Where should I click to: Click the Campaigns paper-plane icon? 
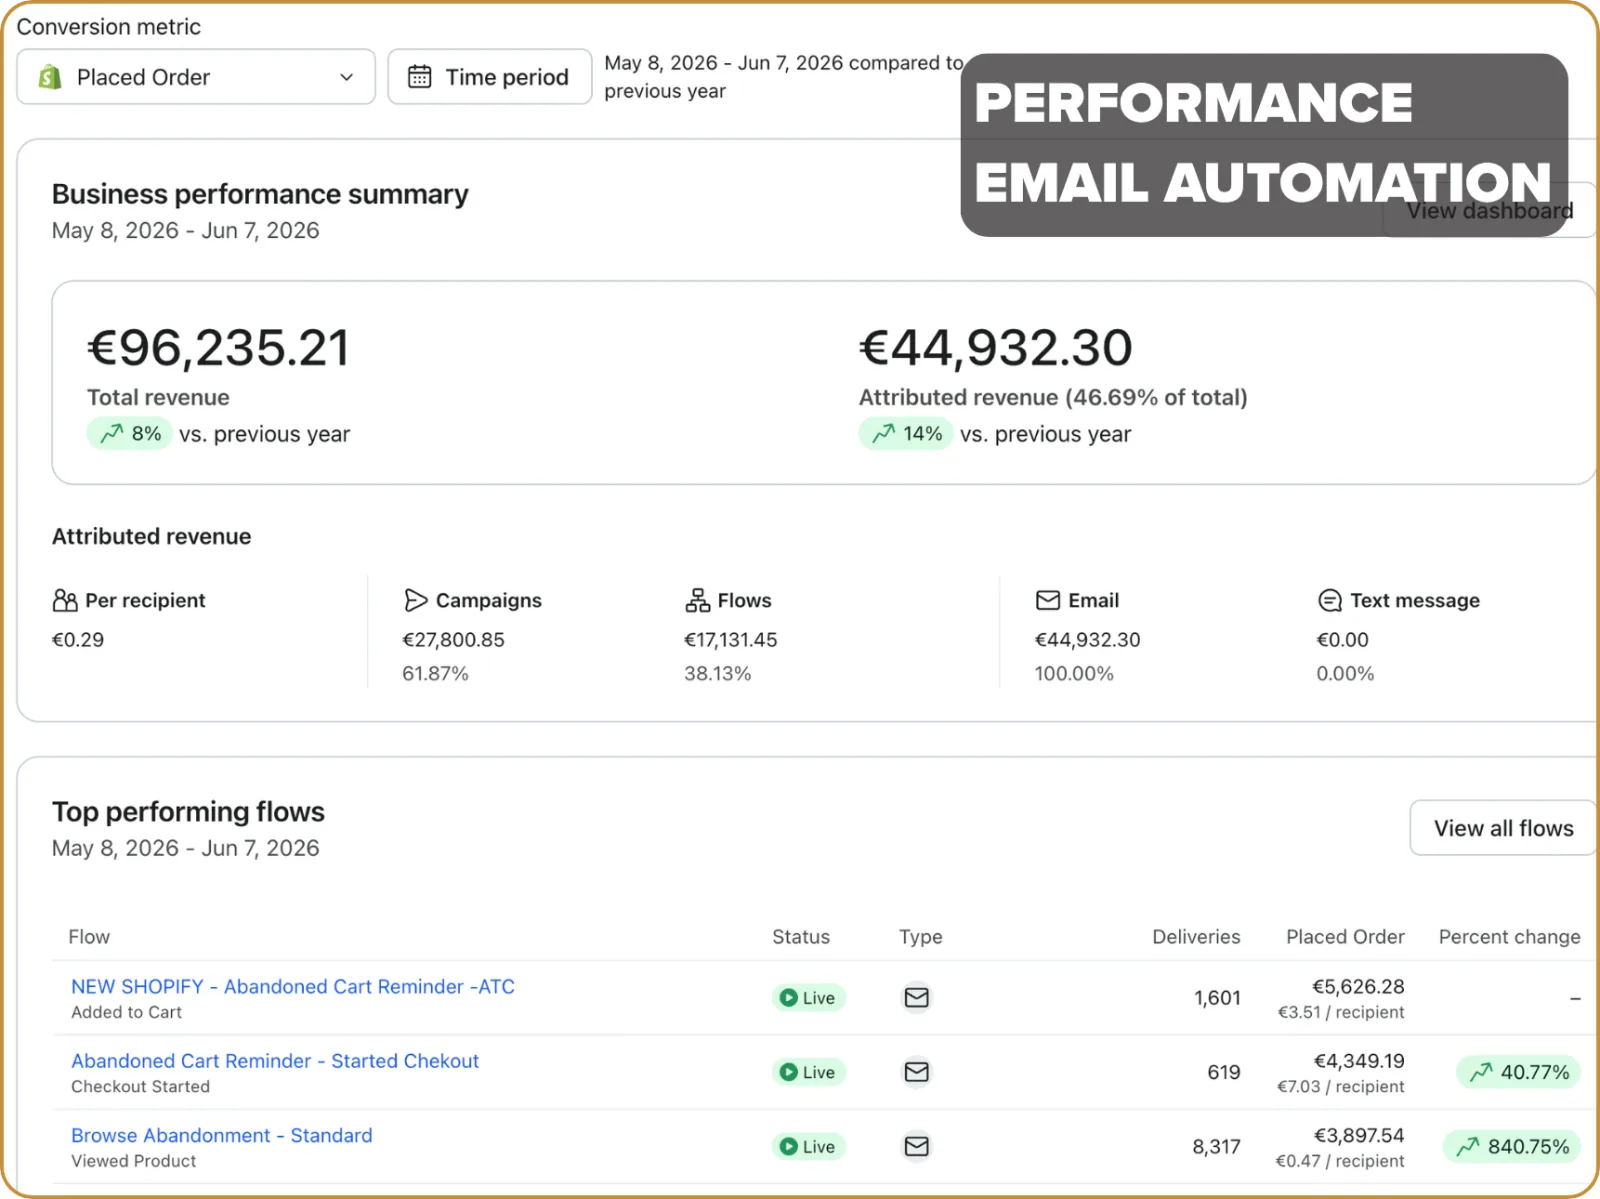coord(415,600)
